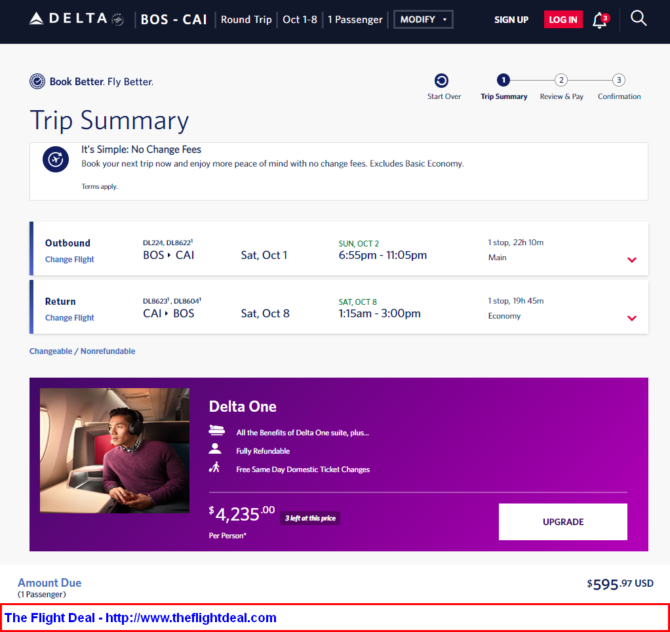Click the LOG IN button
The height and width of the screenshot is (632, 670).
[563, 20]
